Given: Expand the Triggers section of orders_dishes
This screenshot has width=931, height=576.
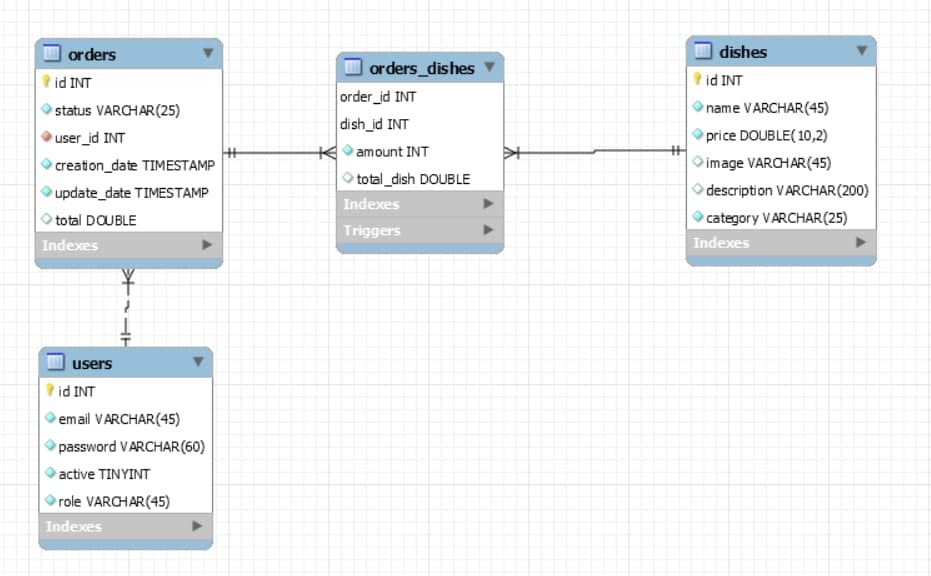Looking at the screenshot, I should 488,230.
